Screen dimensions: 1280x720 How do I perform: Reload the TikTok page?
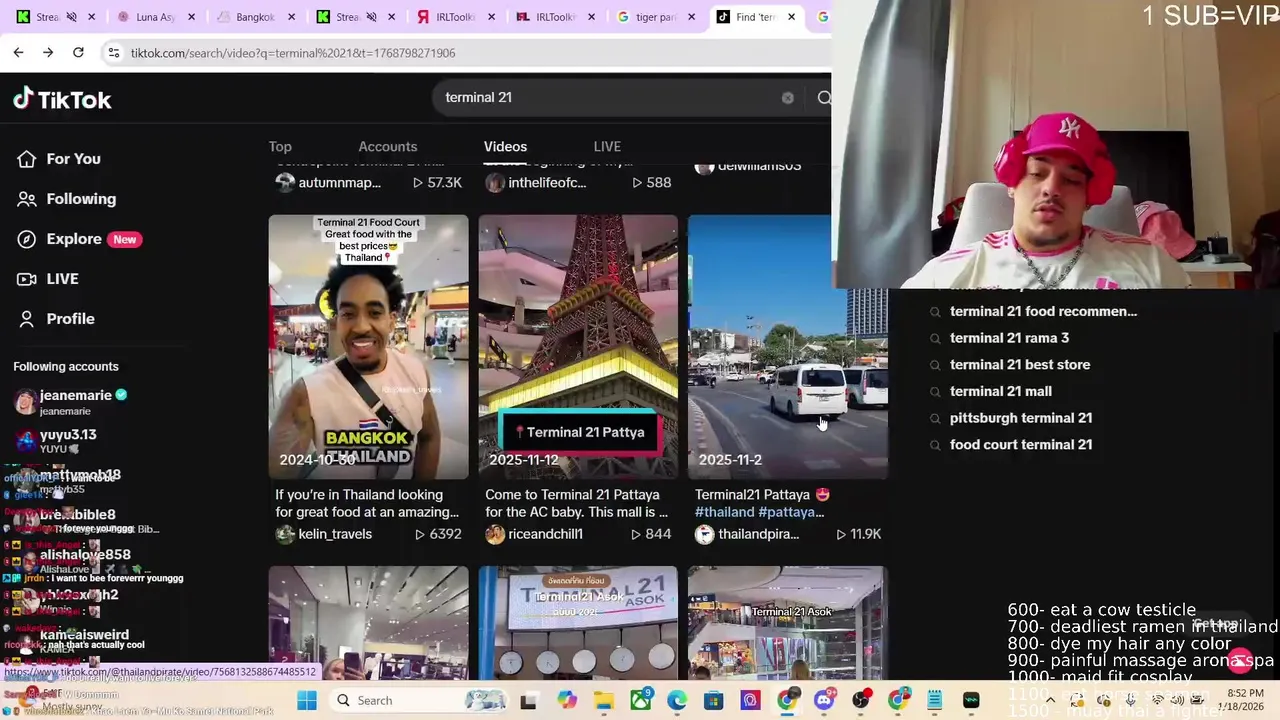(78, 52)
